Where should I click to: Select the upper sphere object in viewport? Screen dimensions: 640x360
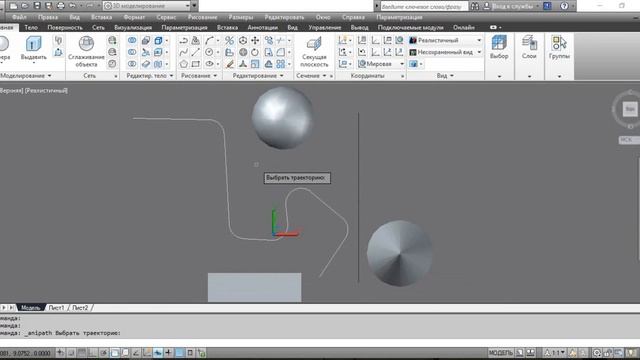tap(282, 118)
